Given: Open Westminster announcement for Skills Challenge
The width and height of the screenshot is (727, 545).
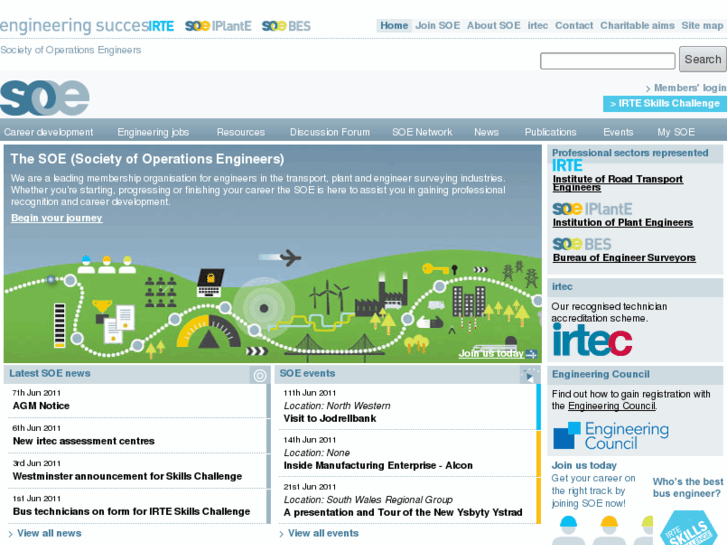Looking at the screenshot, I should point(127,476).
